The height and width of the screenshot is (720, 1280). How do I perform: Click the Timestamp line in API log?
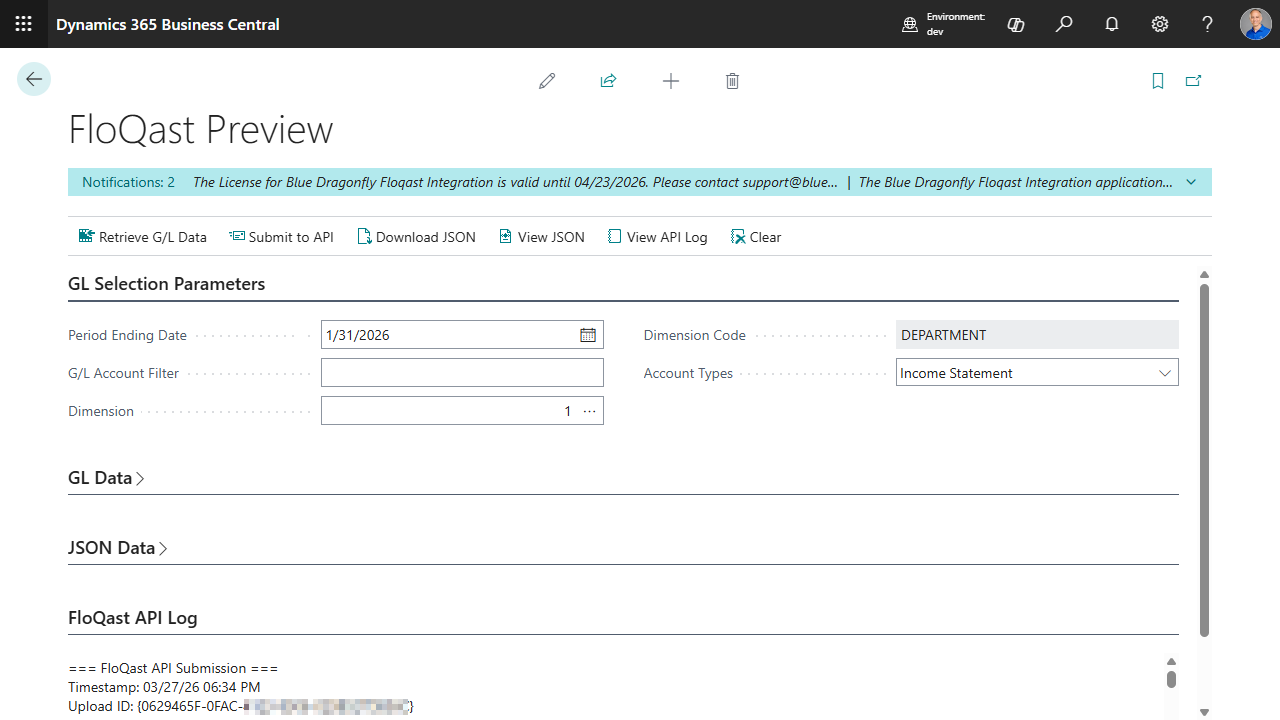[x=164, y=687]
